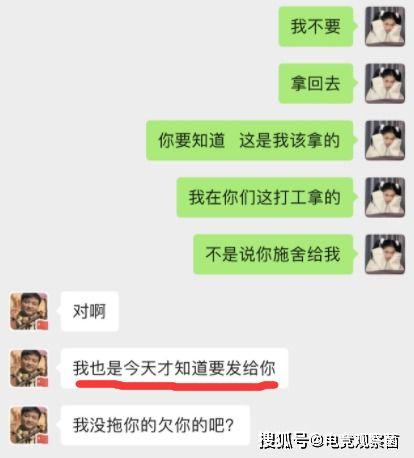Click the flag badge on the "对啊" avatar

(x=42, y=325)
